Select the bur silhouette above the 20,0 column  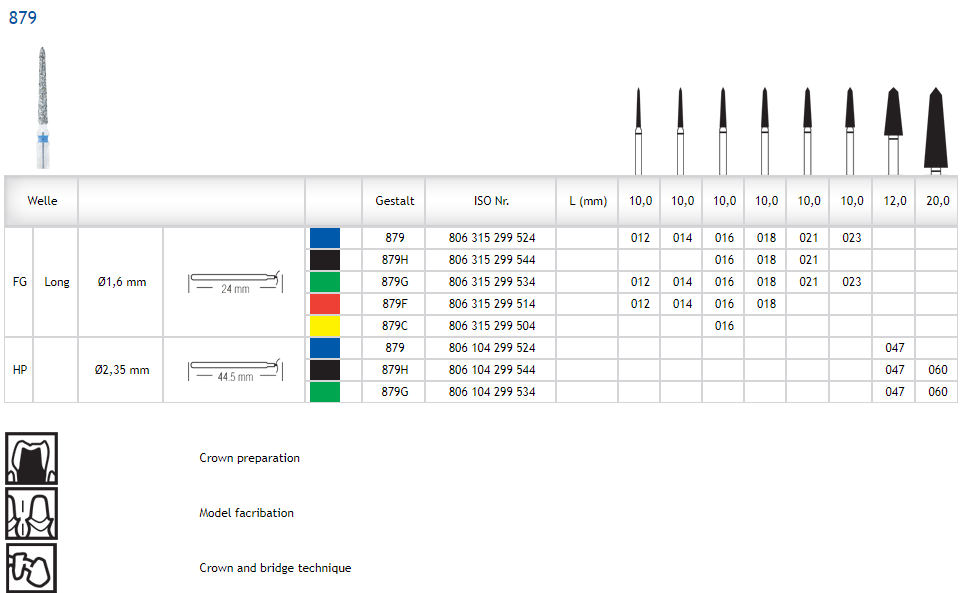[935, 128]
